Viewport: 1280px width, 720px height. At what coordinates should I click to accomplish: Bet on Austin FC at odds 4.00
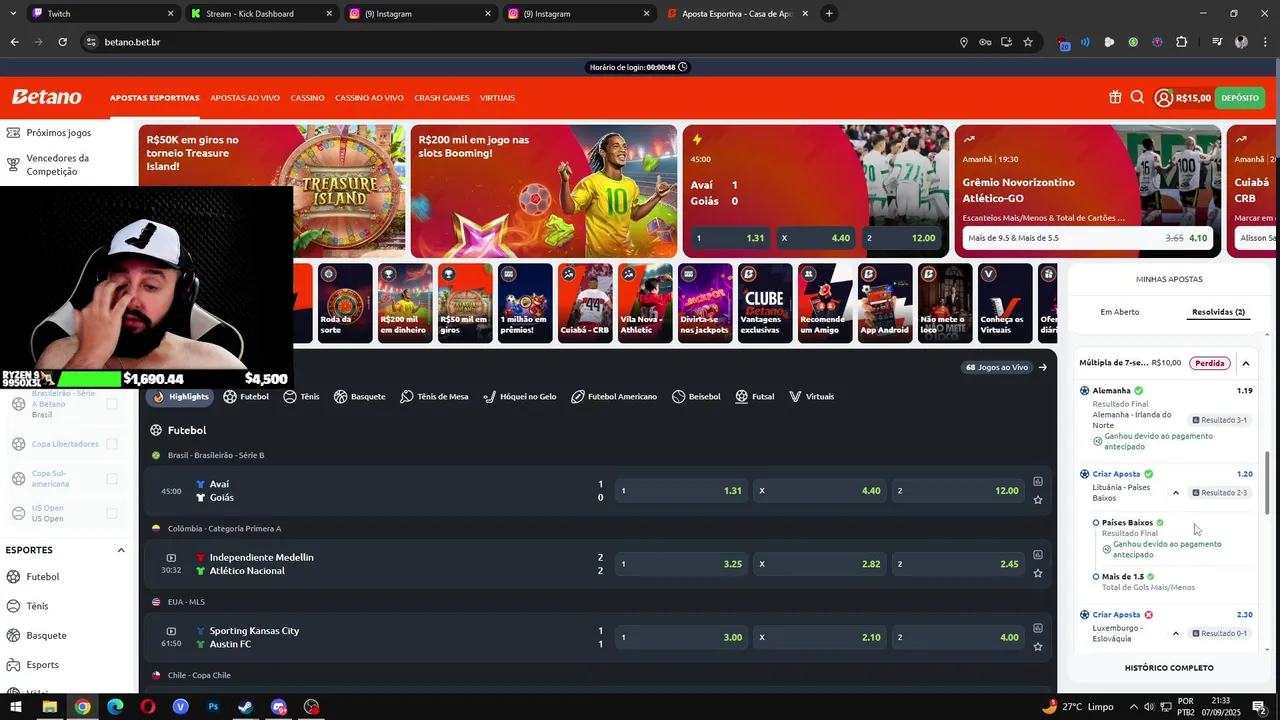957,637
